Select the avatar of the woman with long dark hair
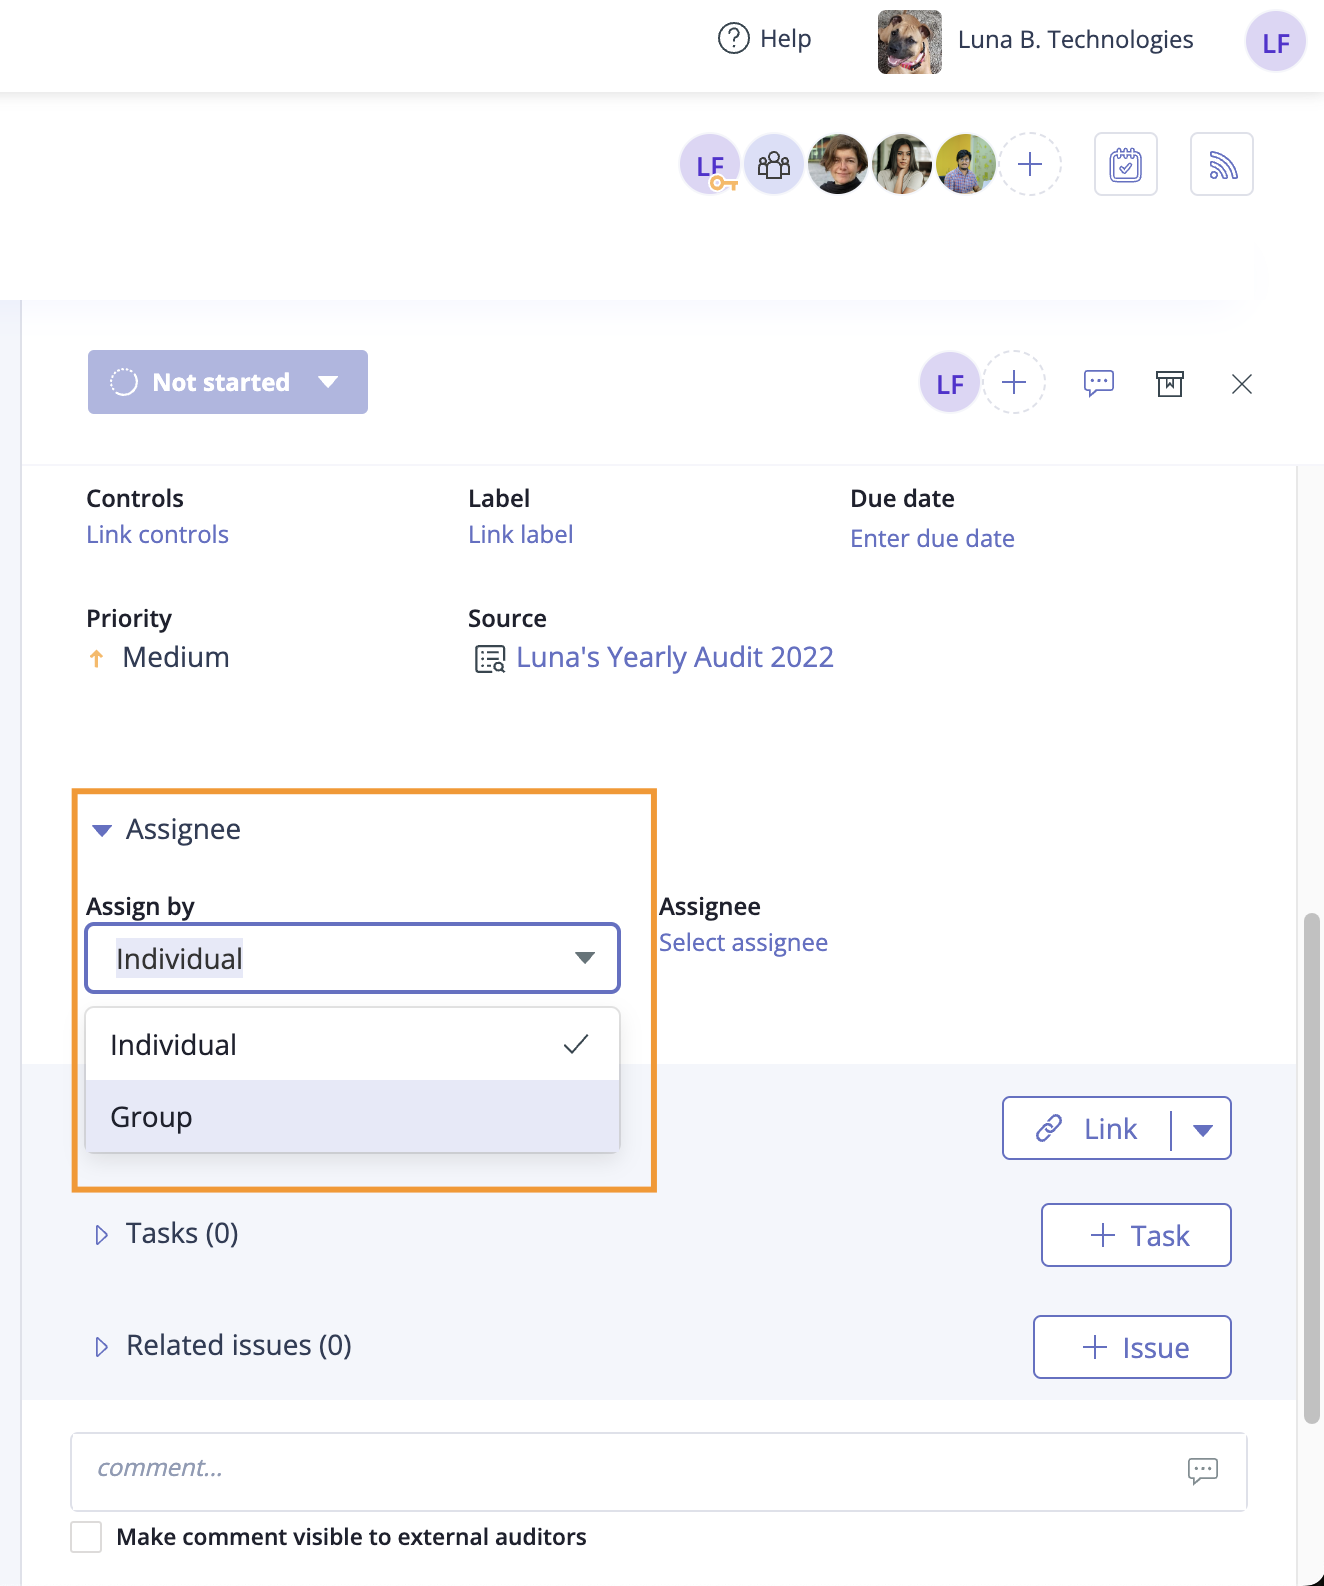Screen dimensions: 1324x1586 pyautogui.click(x=902, y=164)
